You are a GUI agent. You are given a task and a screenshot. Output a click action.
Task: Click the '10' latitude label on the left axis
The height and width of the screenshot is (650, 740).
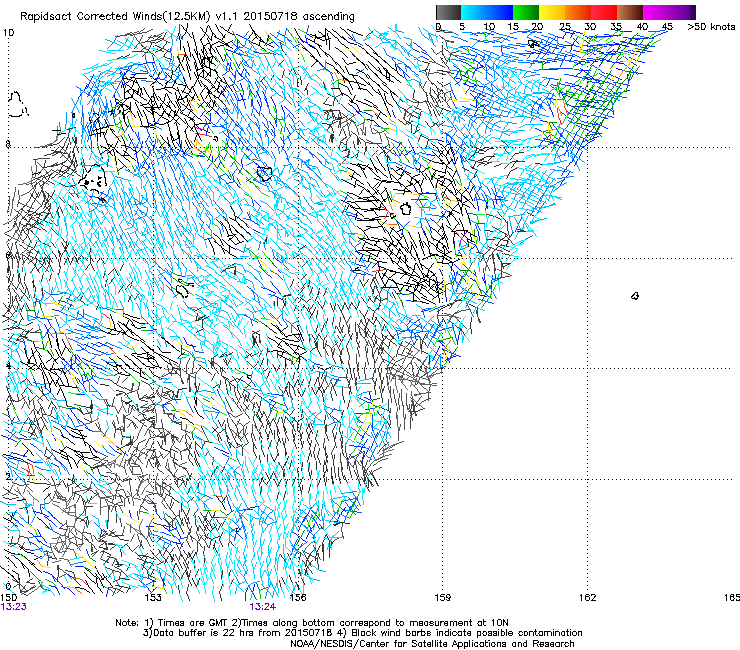(x=8, y=33)
